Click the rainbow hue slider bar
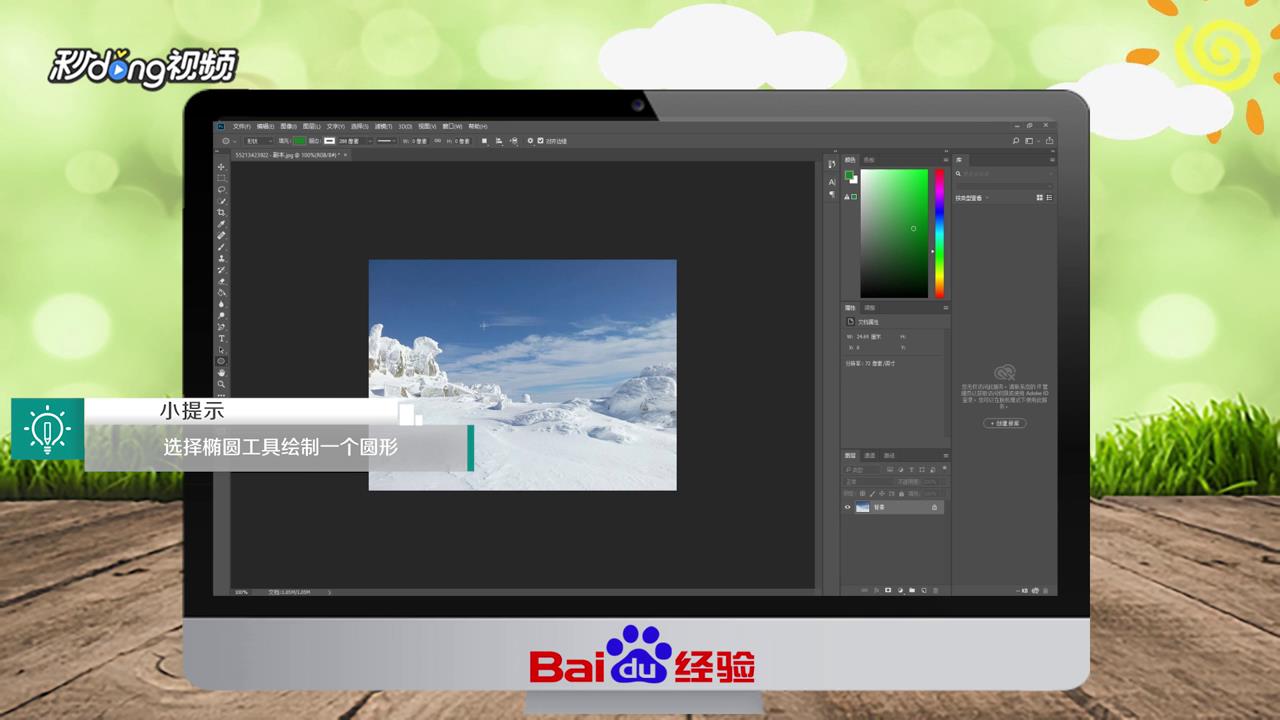The image size is (1280, 720). [x=939, y=233]
